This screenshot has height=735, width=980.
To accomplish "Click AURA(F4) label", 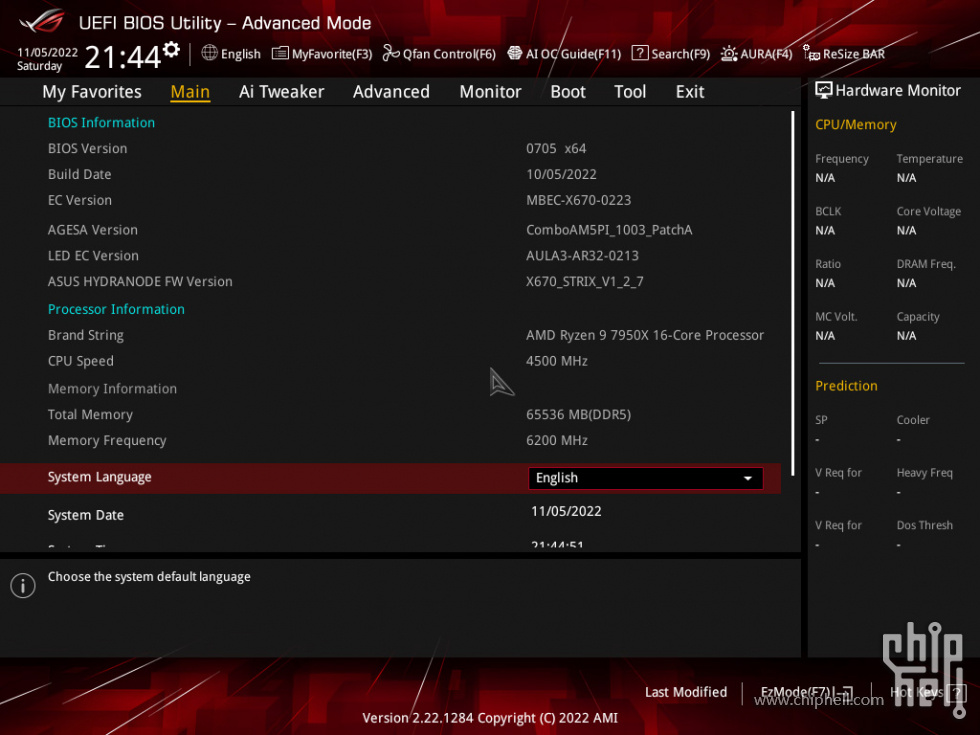I will pos(766,54).
